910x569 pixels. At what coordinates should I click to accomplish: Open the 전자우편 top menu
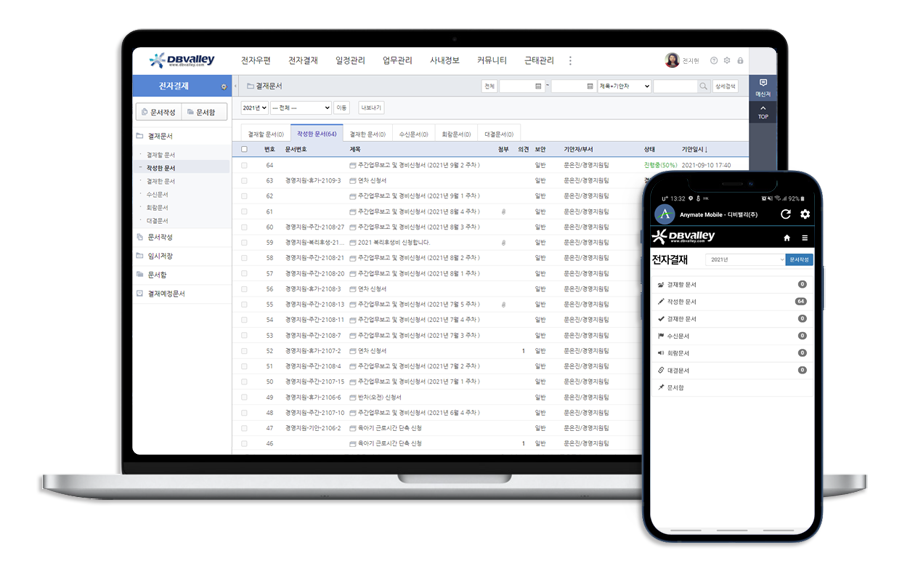coord(256,60)
